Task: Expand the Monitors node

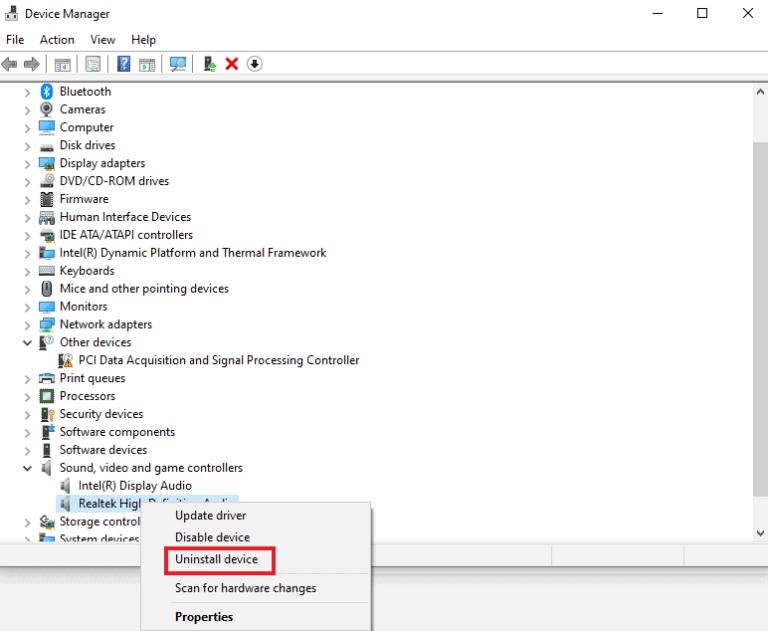Action: pyautogui.click(x=27, y=307)
